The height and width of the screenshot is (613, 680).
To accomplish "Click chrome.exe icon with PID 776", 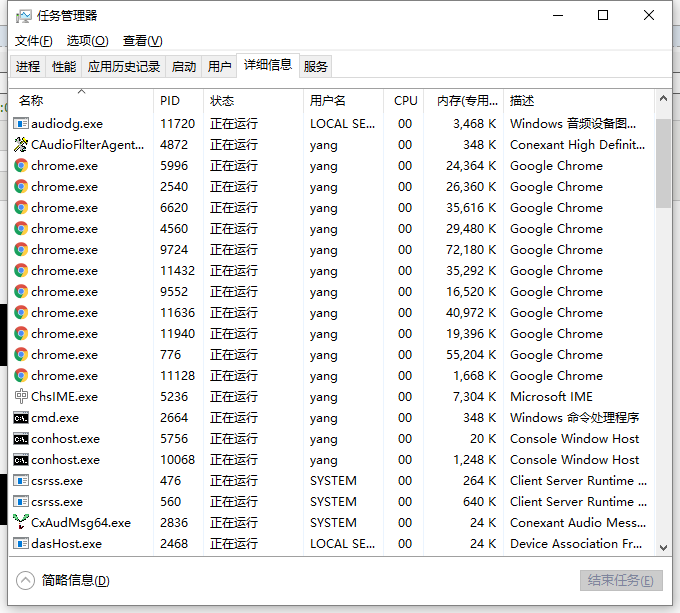I will pyautogui.click(x=21, y=355).
